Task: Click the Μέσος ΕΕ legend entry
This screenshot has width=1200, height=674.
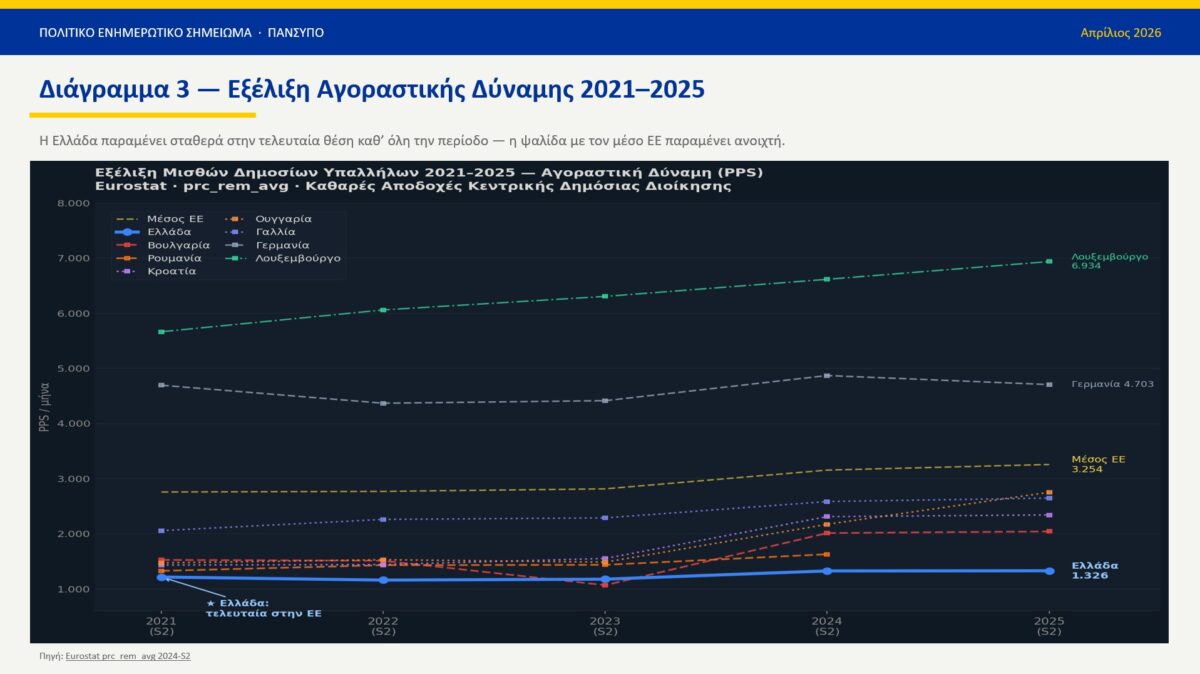Action: (x=174, y=219)
